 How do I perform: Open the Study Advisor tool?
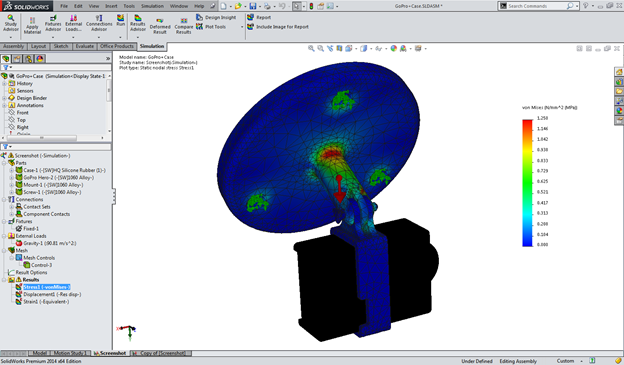pyautogui.click(x=11, y=24)
